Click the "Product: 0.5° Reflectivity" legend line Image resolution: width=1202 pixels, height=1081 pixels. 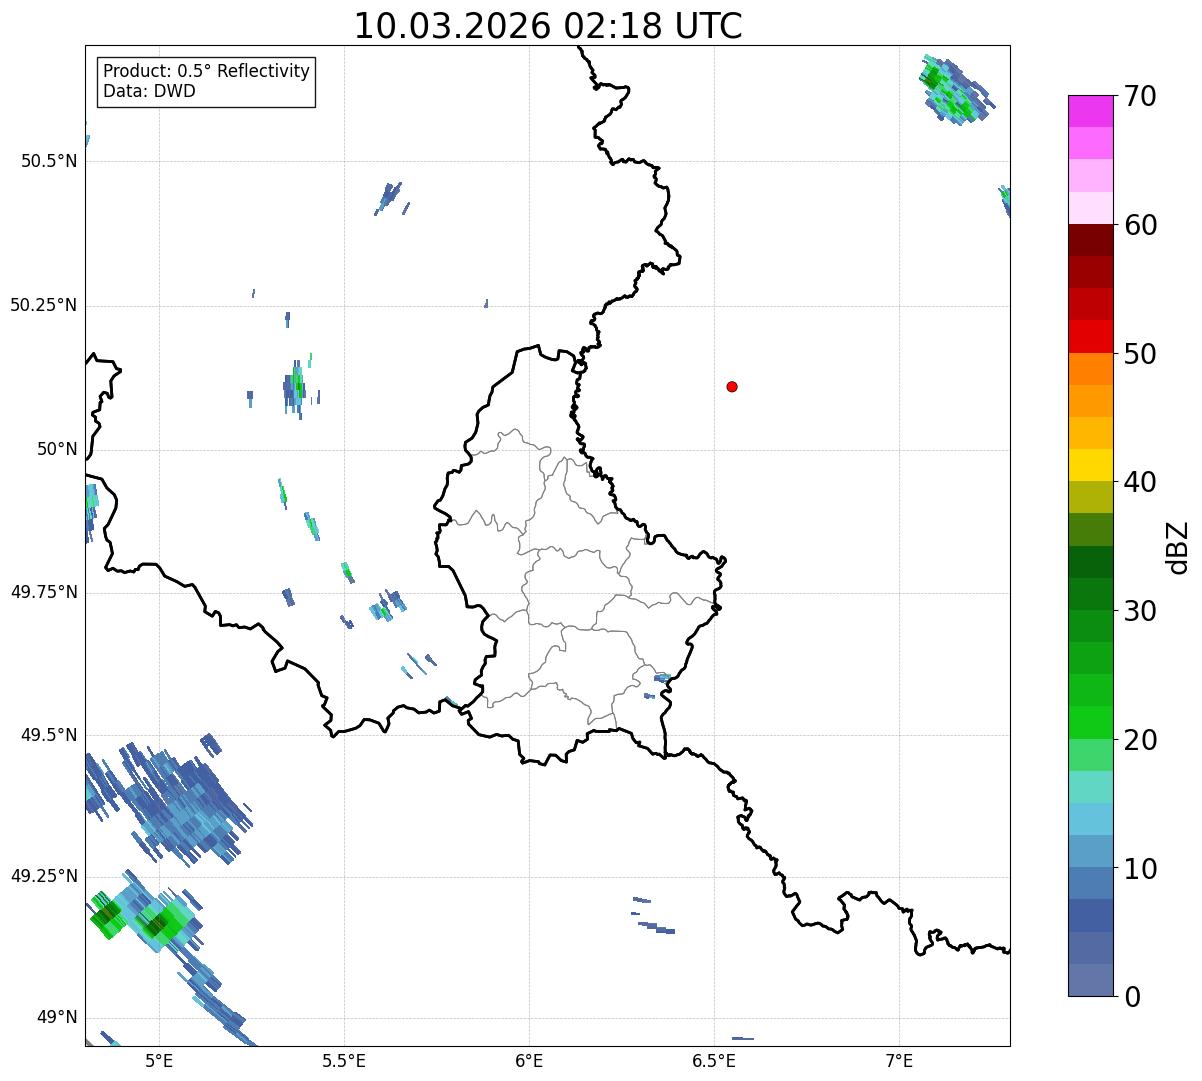[x=206, y=71]
